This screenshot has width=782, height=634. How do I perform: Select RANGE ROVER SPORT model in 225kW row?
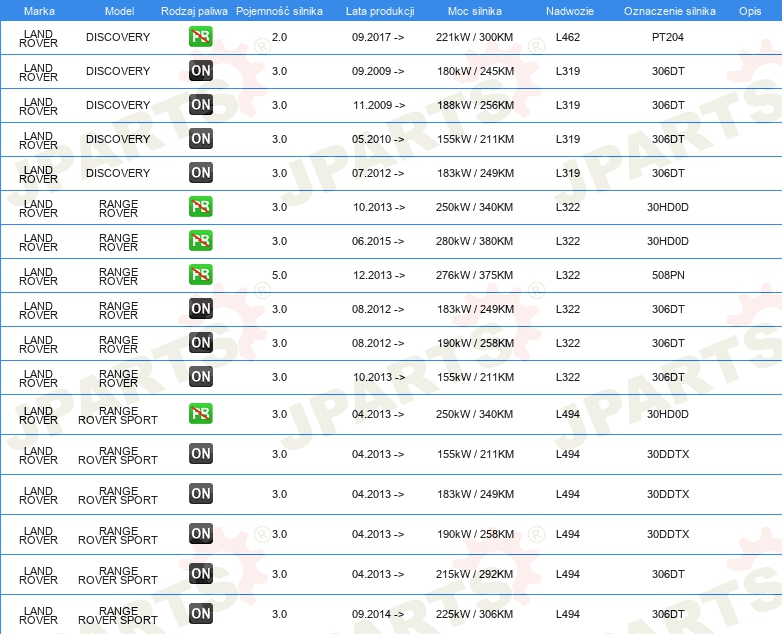(x=118, y=615)
